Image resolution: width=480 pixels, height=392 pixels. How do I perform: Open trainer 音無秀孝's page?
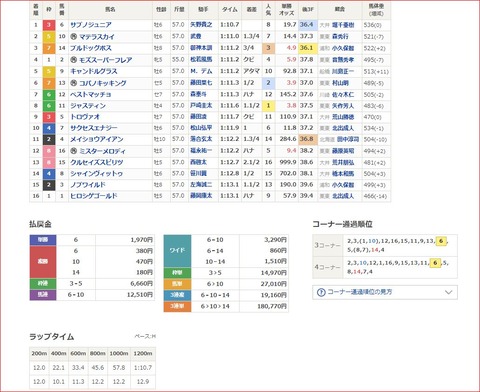[343, 60]
